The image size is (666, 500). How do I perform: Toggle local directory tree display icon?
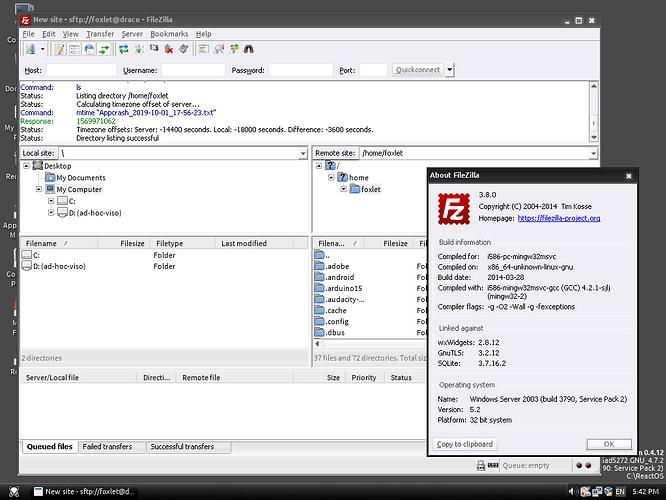(74, 49)
